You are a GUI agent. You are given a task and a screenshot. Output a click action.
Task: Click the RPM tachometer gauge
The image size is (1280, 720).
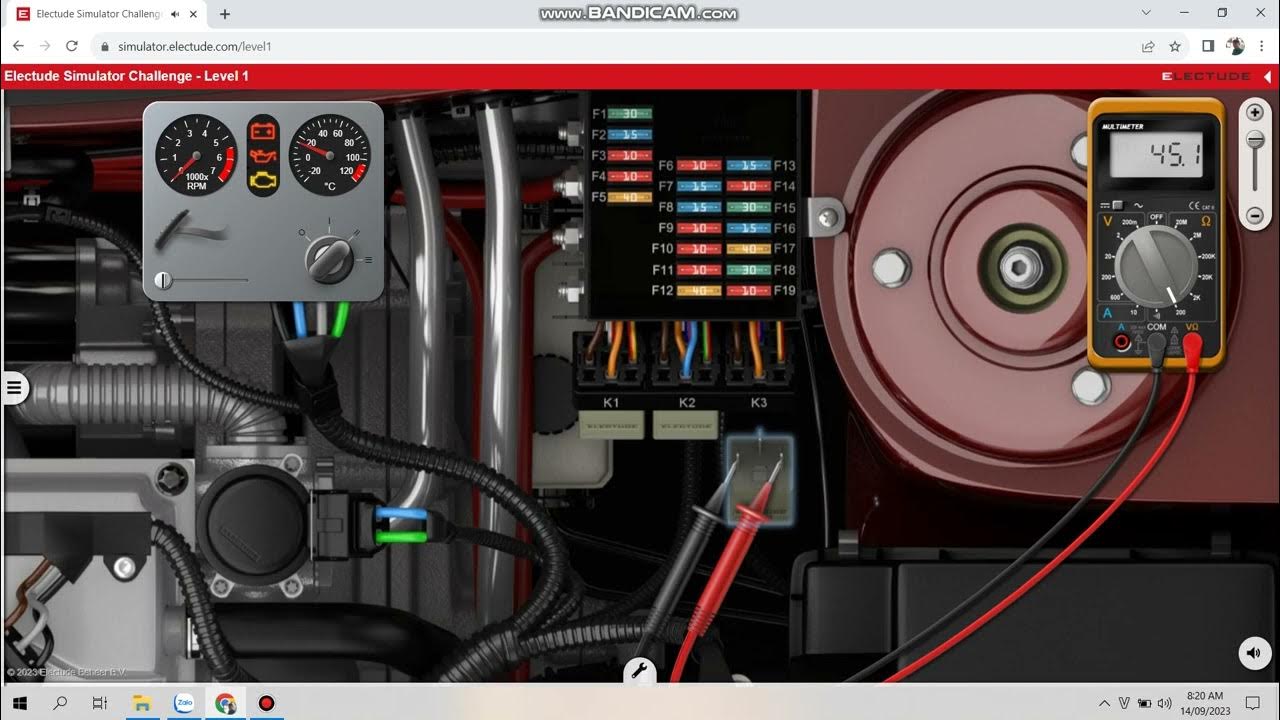click(196, 155)
